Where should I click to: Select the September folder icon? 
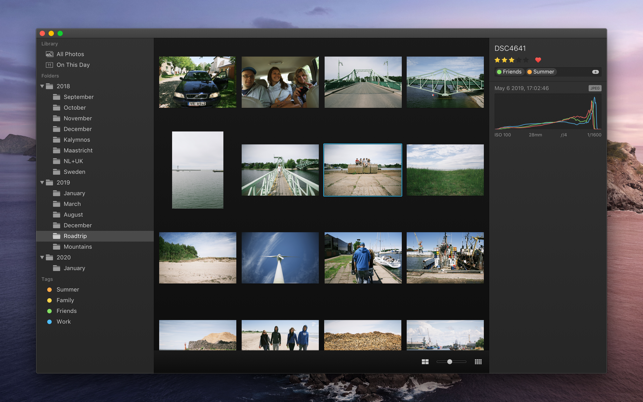pyautogui.click(x=57, y=97)
